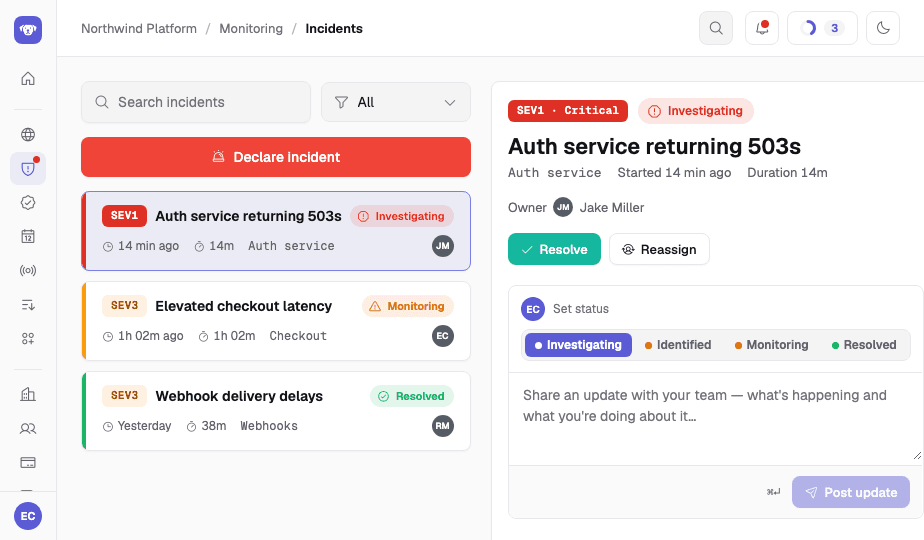Screen dimensions: 924x540
Task: Click the EC avatar beside Set status
Action: tap(533, 309)
